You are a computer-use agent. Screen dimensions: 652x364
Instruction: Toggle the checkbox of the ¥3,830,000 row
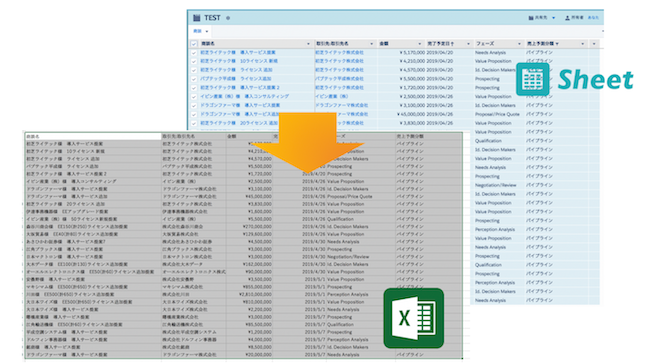click(194, 123)
